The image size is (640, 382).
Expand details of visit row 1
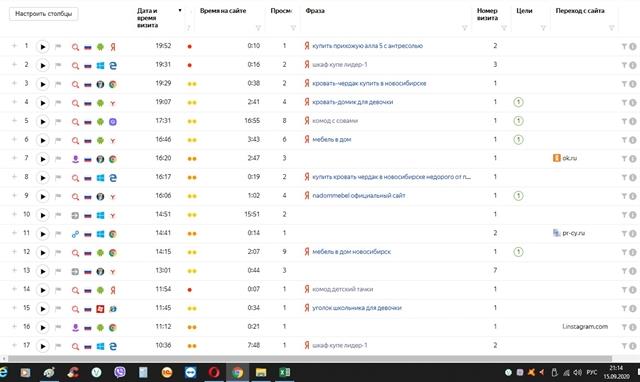[x=14, y=46]
